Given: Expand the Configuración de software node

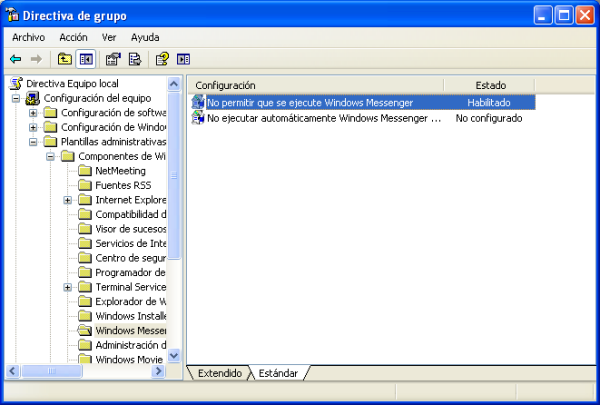Looking at the screenshot, I should tap(33, 113).
